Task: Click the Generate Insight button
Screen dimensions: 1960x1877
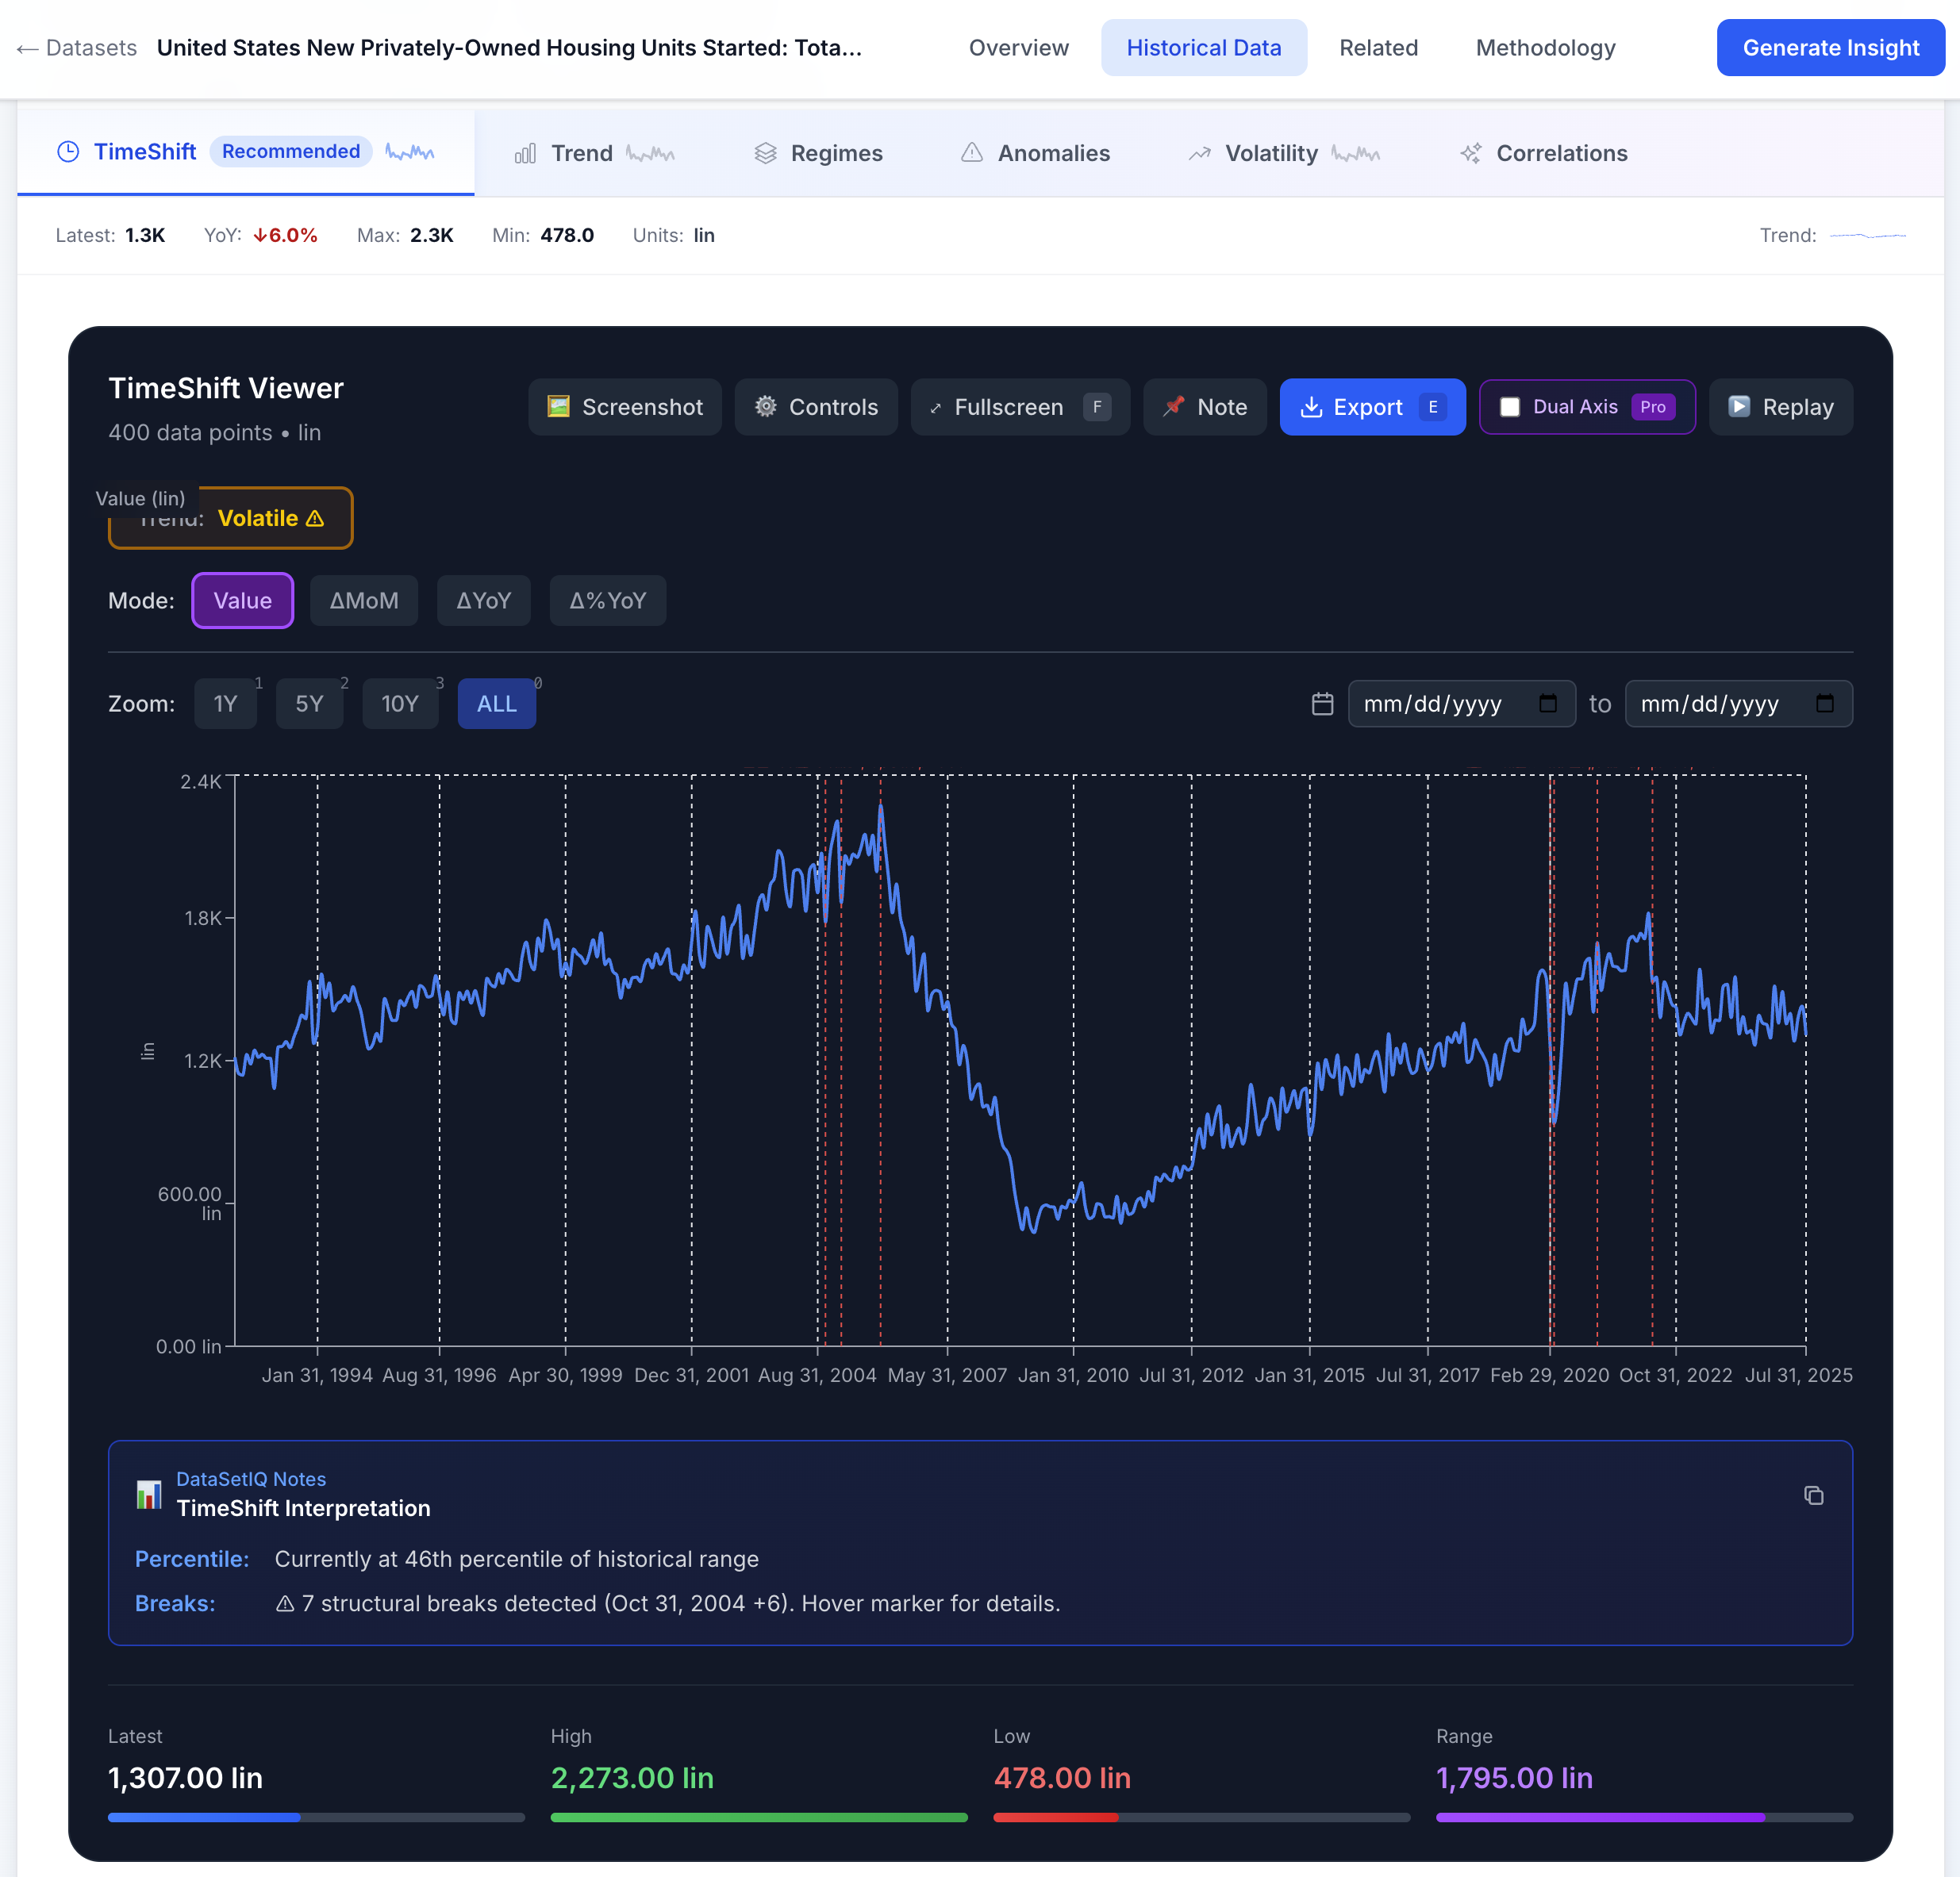Action: coord(1830,47)
